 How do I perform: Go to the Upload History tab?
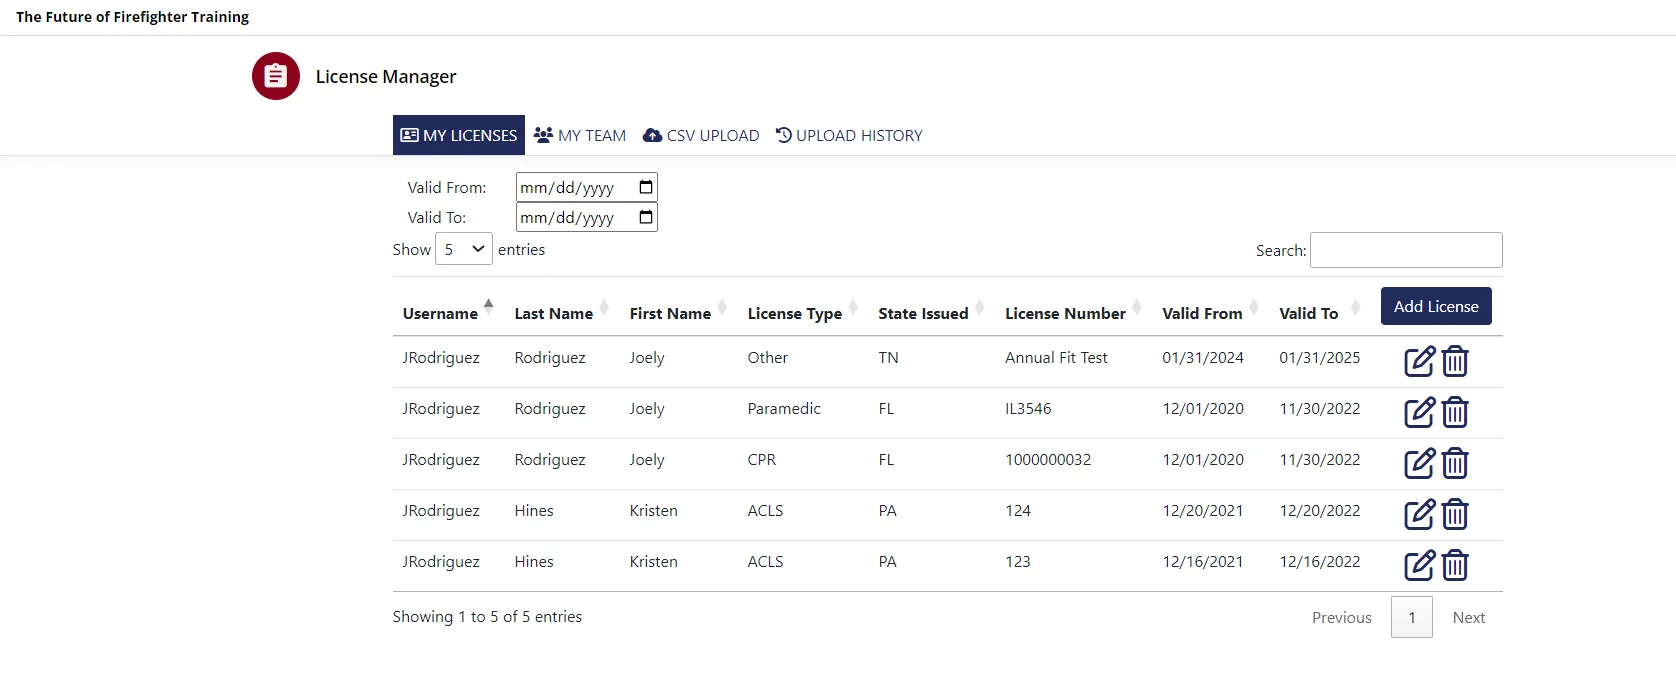pos(849,135)
